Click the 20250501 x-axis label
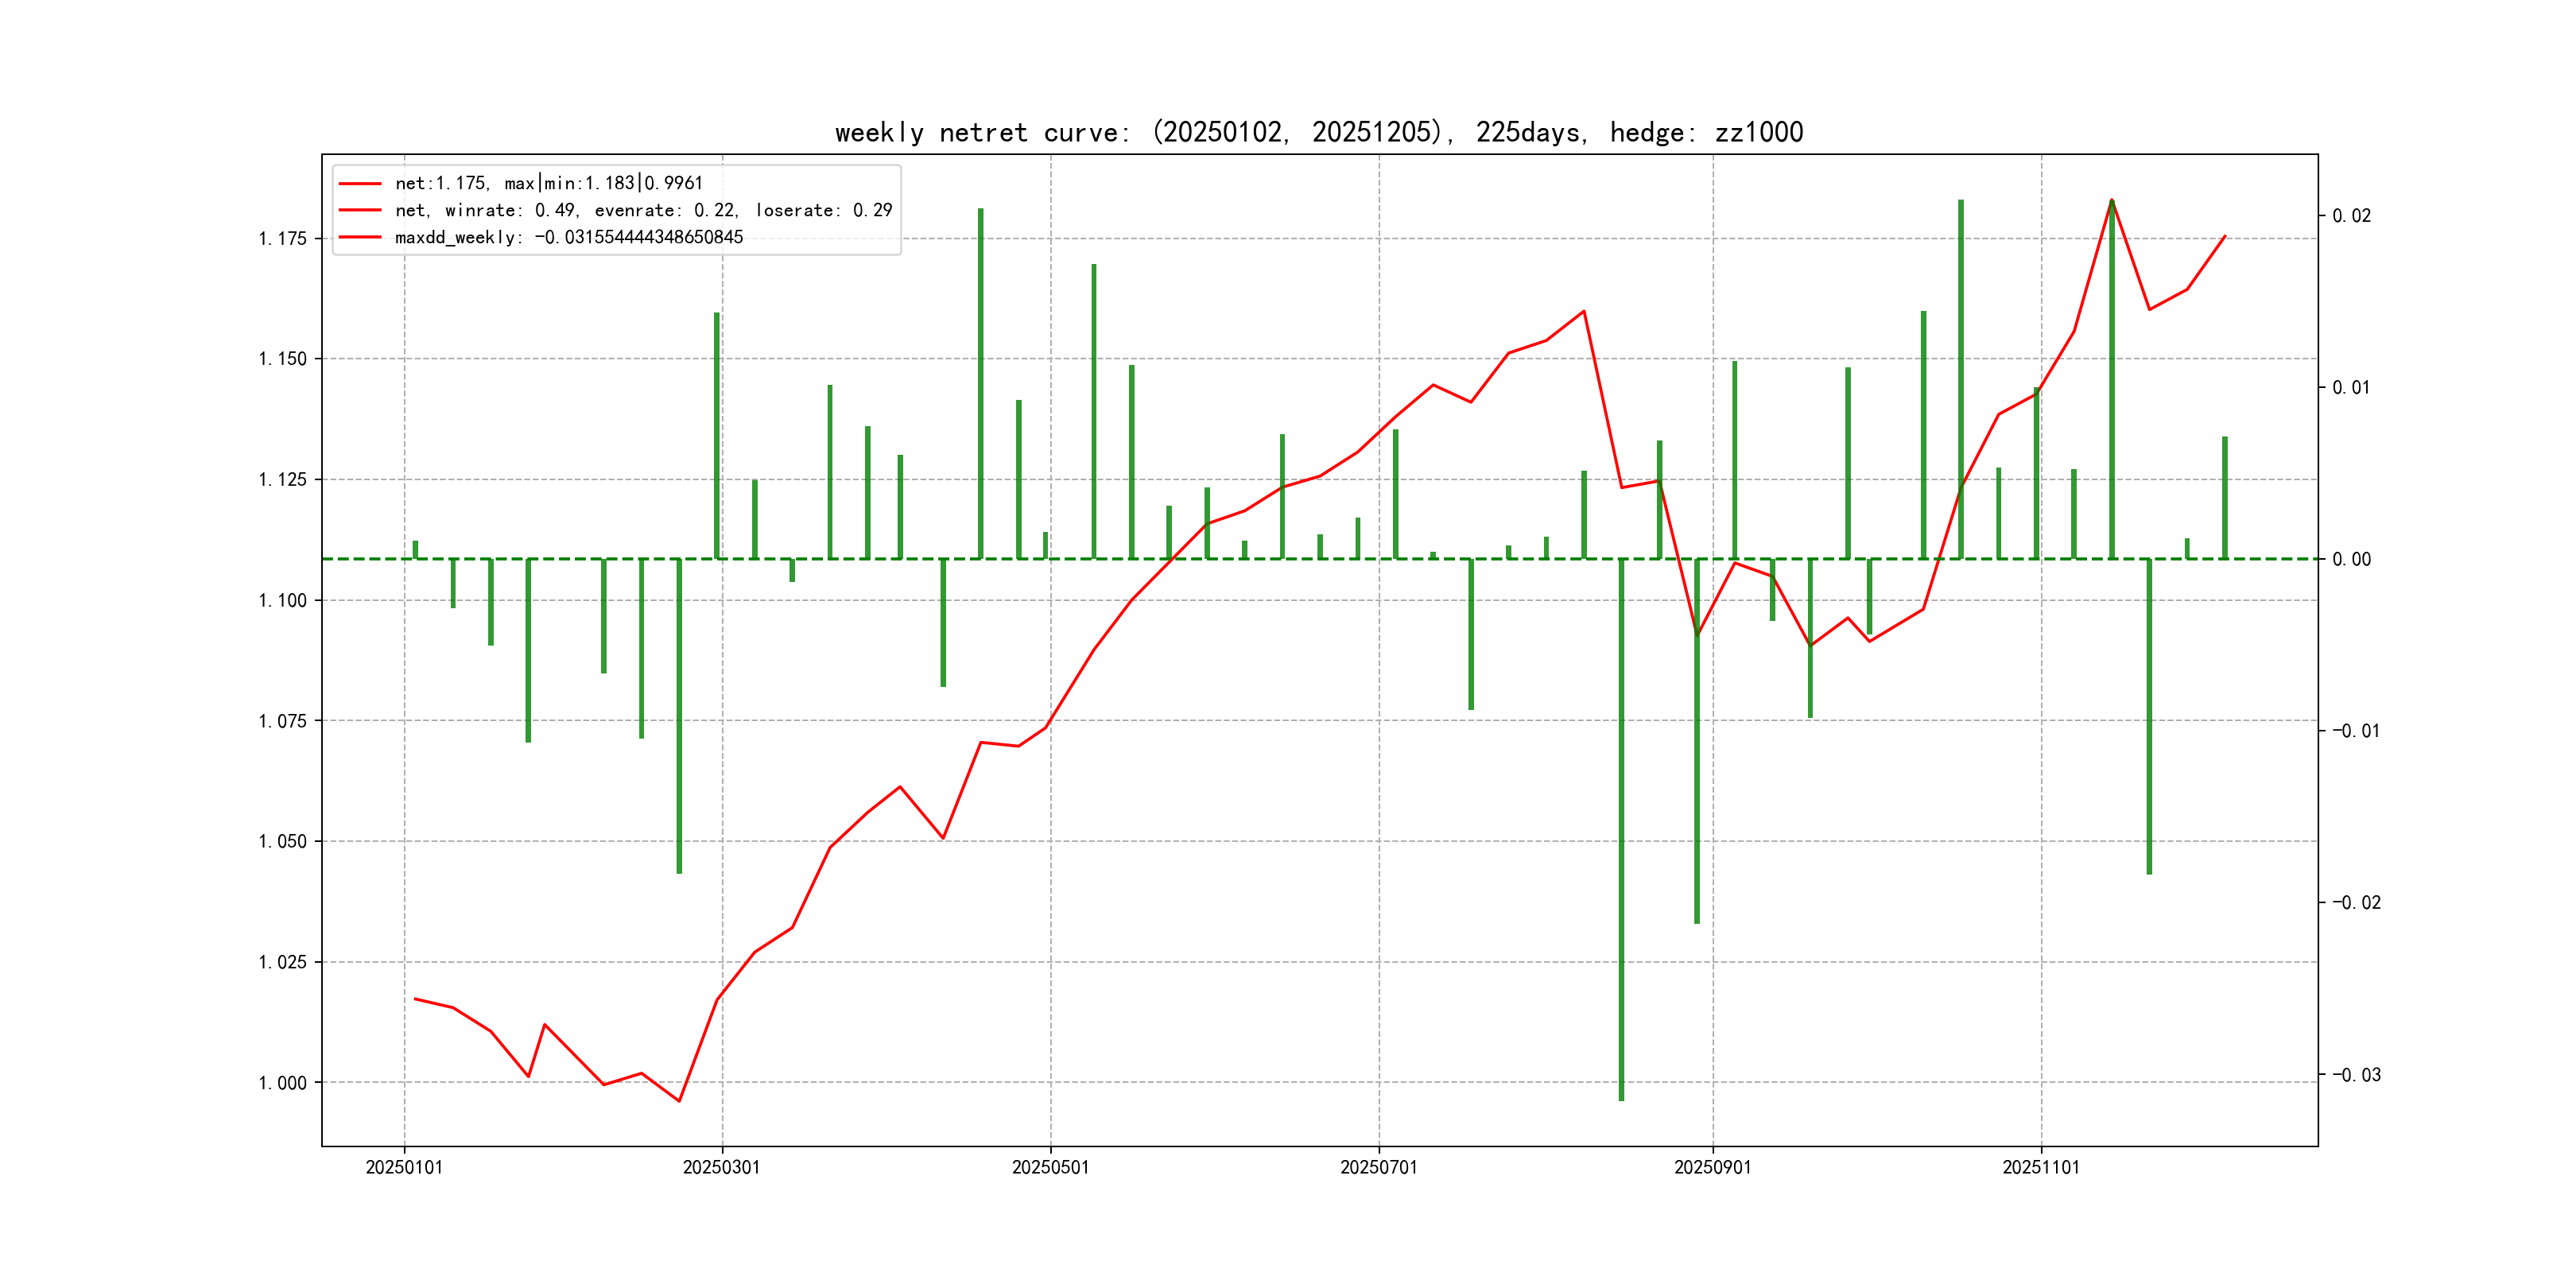Screen dimensions: 2576x1288 (x=1050, y=1167)
